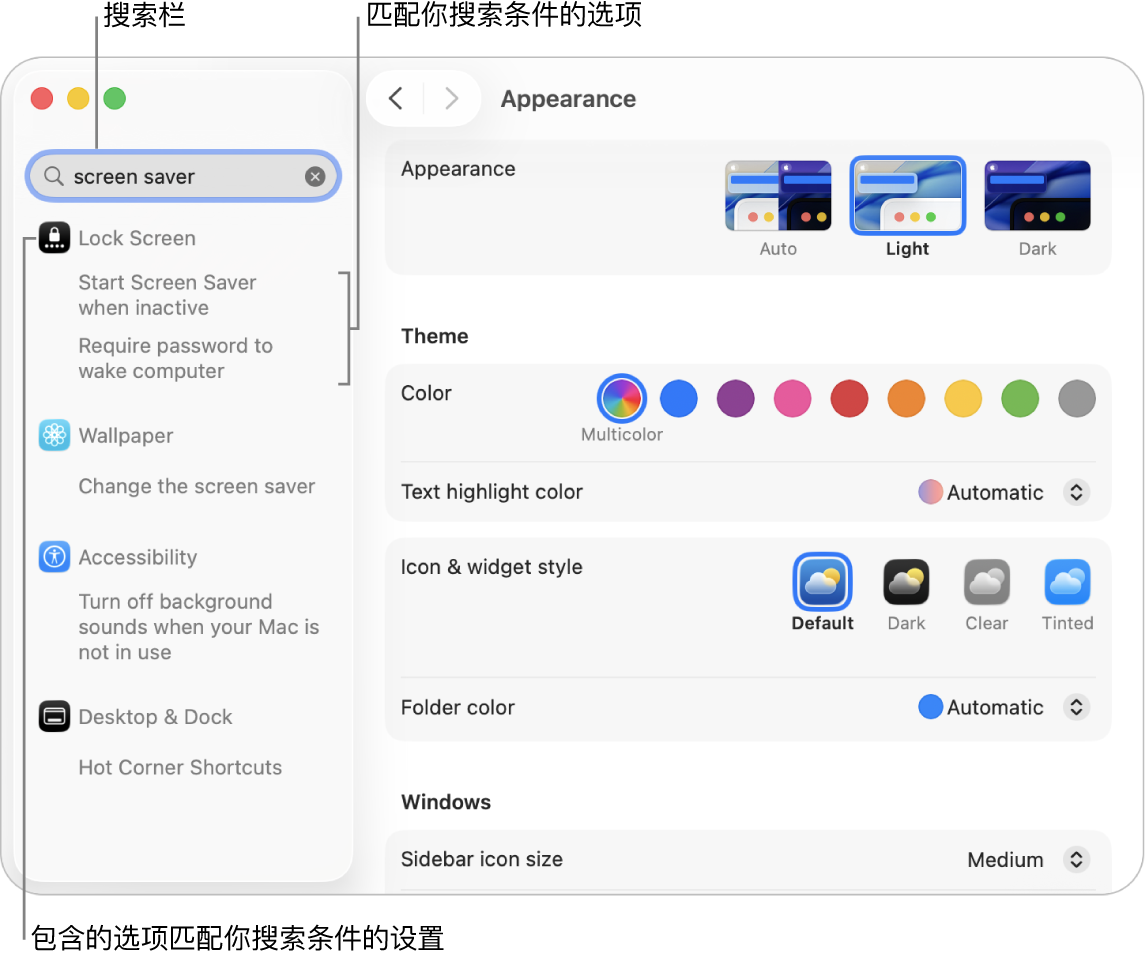
Task: Select the Tinted icon & widget style
Action: 1067,582
